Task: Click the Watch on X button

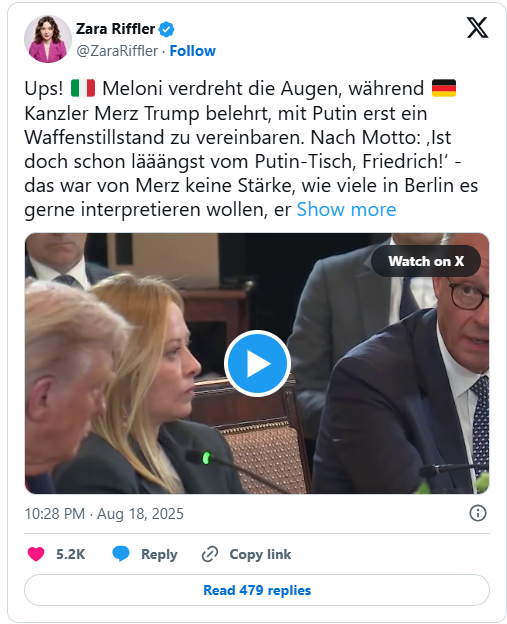Action: (426, 261)
